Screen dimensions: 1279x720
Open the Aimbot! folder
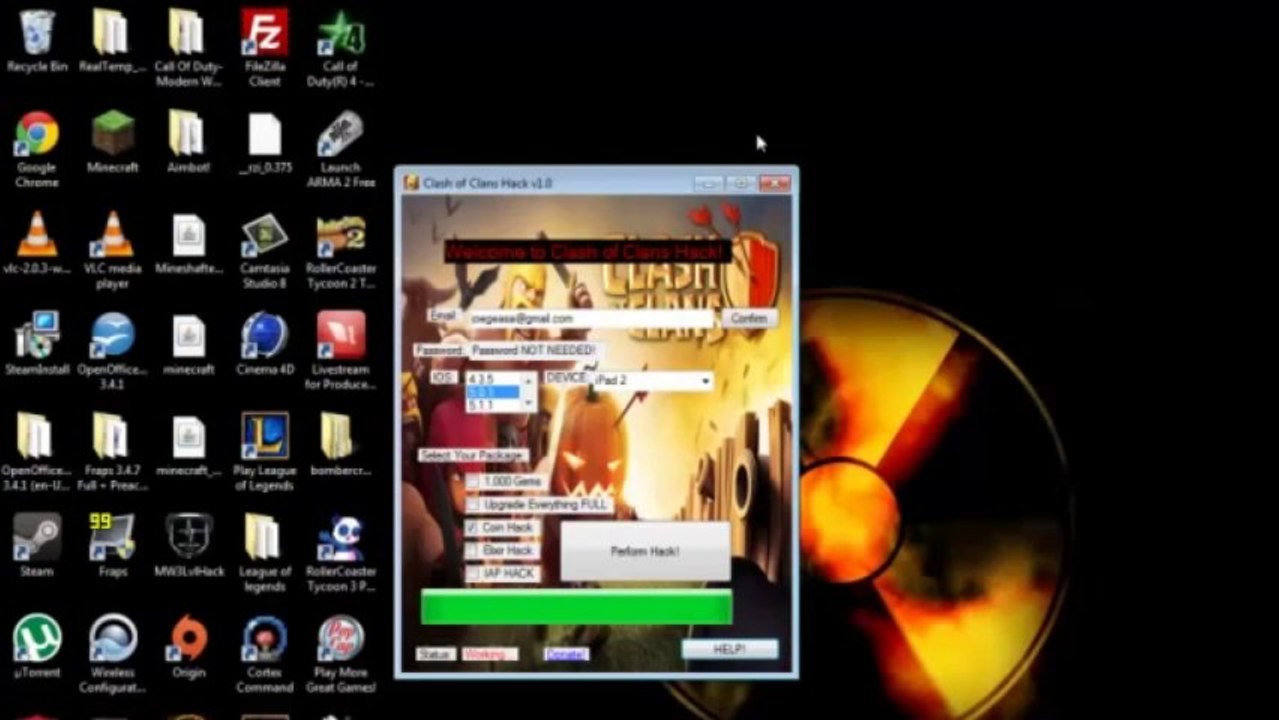pyautogui.click(x=188, y=142)
